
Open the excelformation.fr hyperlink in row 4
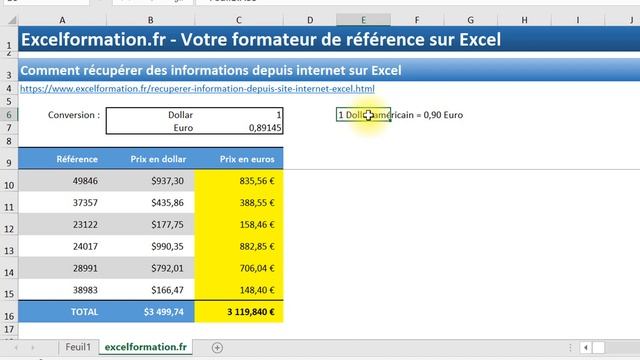[x=197, y=89]
